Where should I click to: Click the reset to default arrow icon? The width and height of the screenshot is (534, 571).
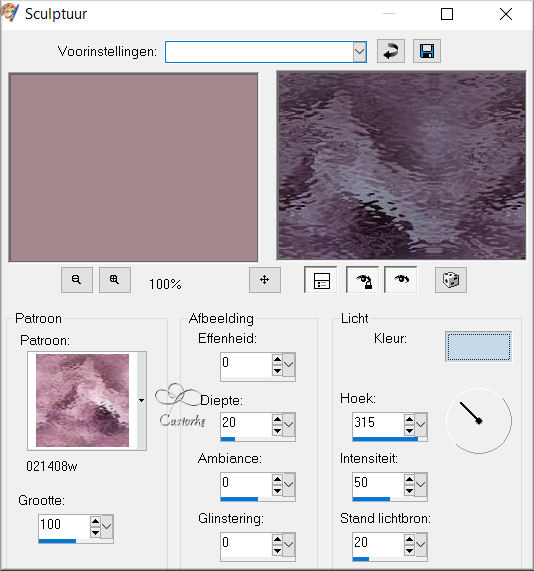[390, 51]
